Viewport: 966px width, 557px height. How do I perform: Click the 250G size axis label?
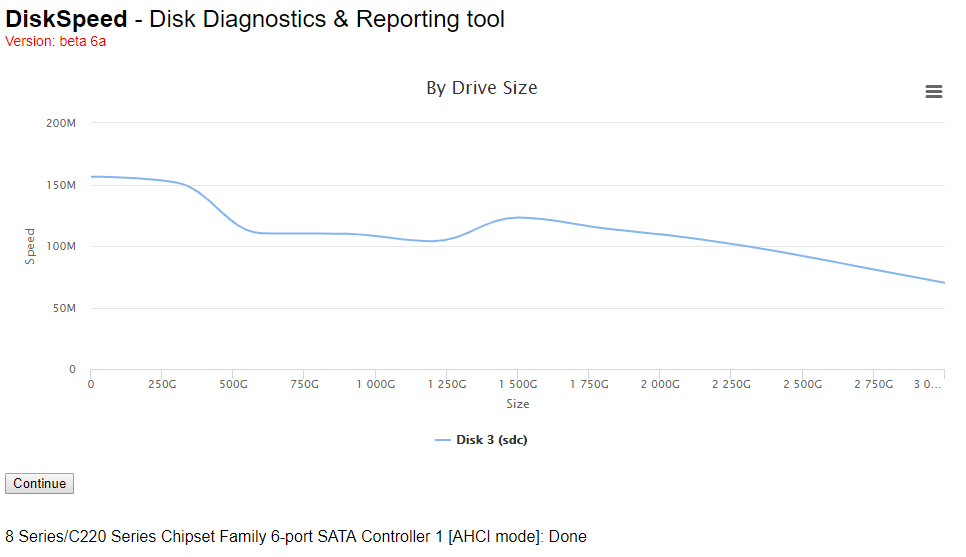[x=162, y=384]
